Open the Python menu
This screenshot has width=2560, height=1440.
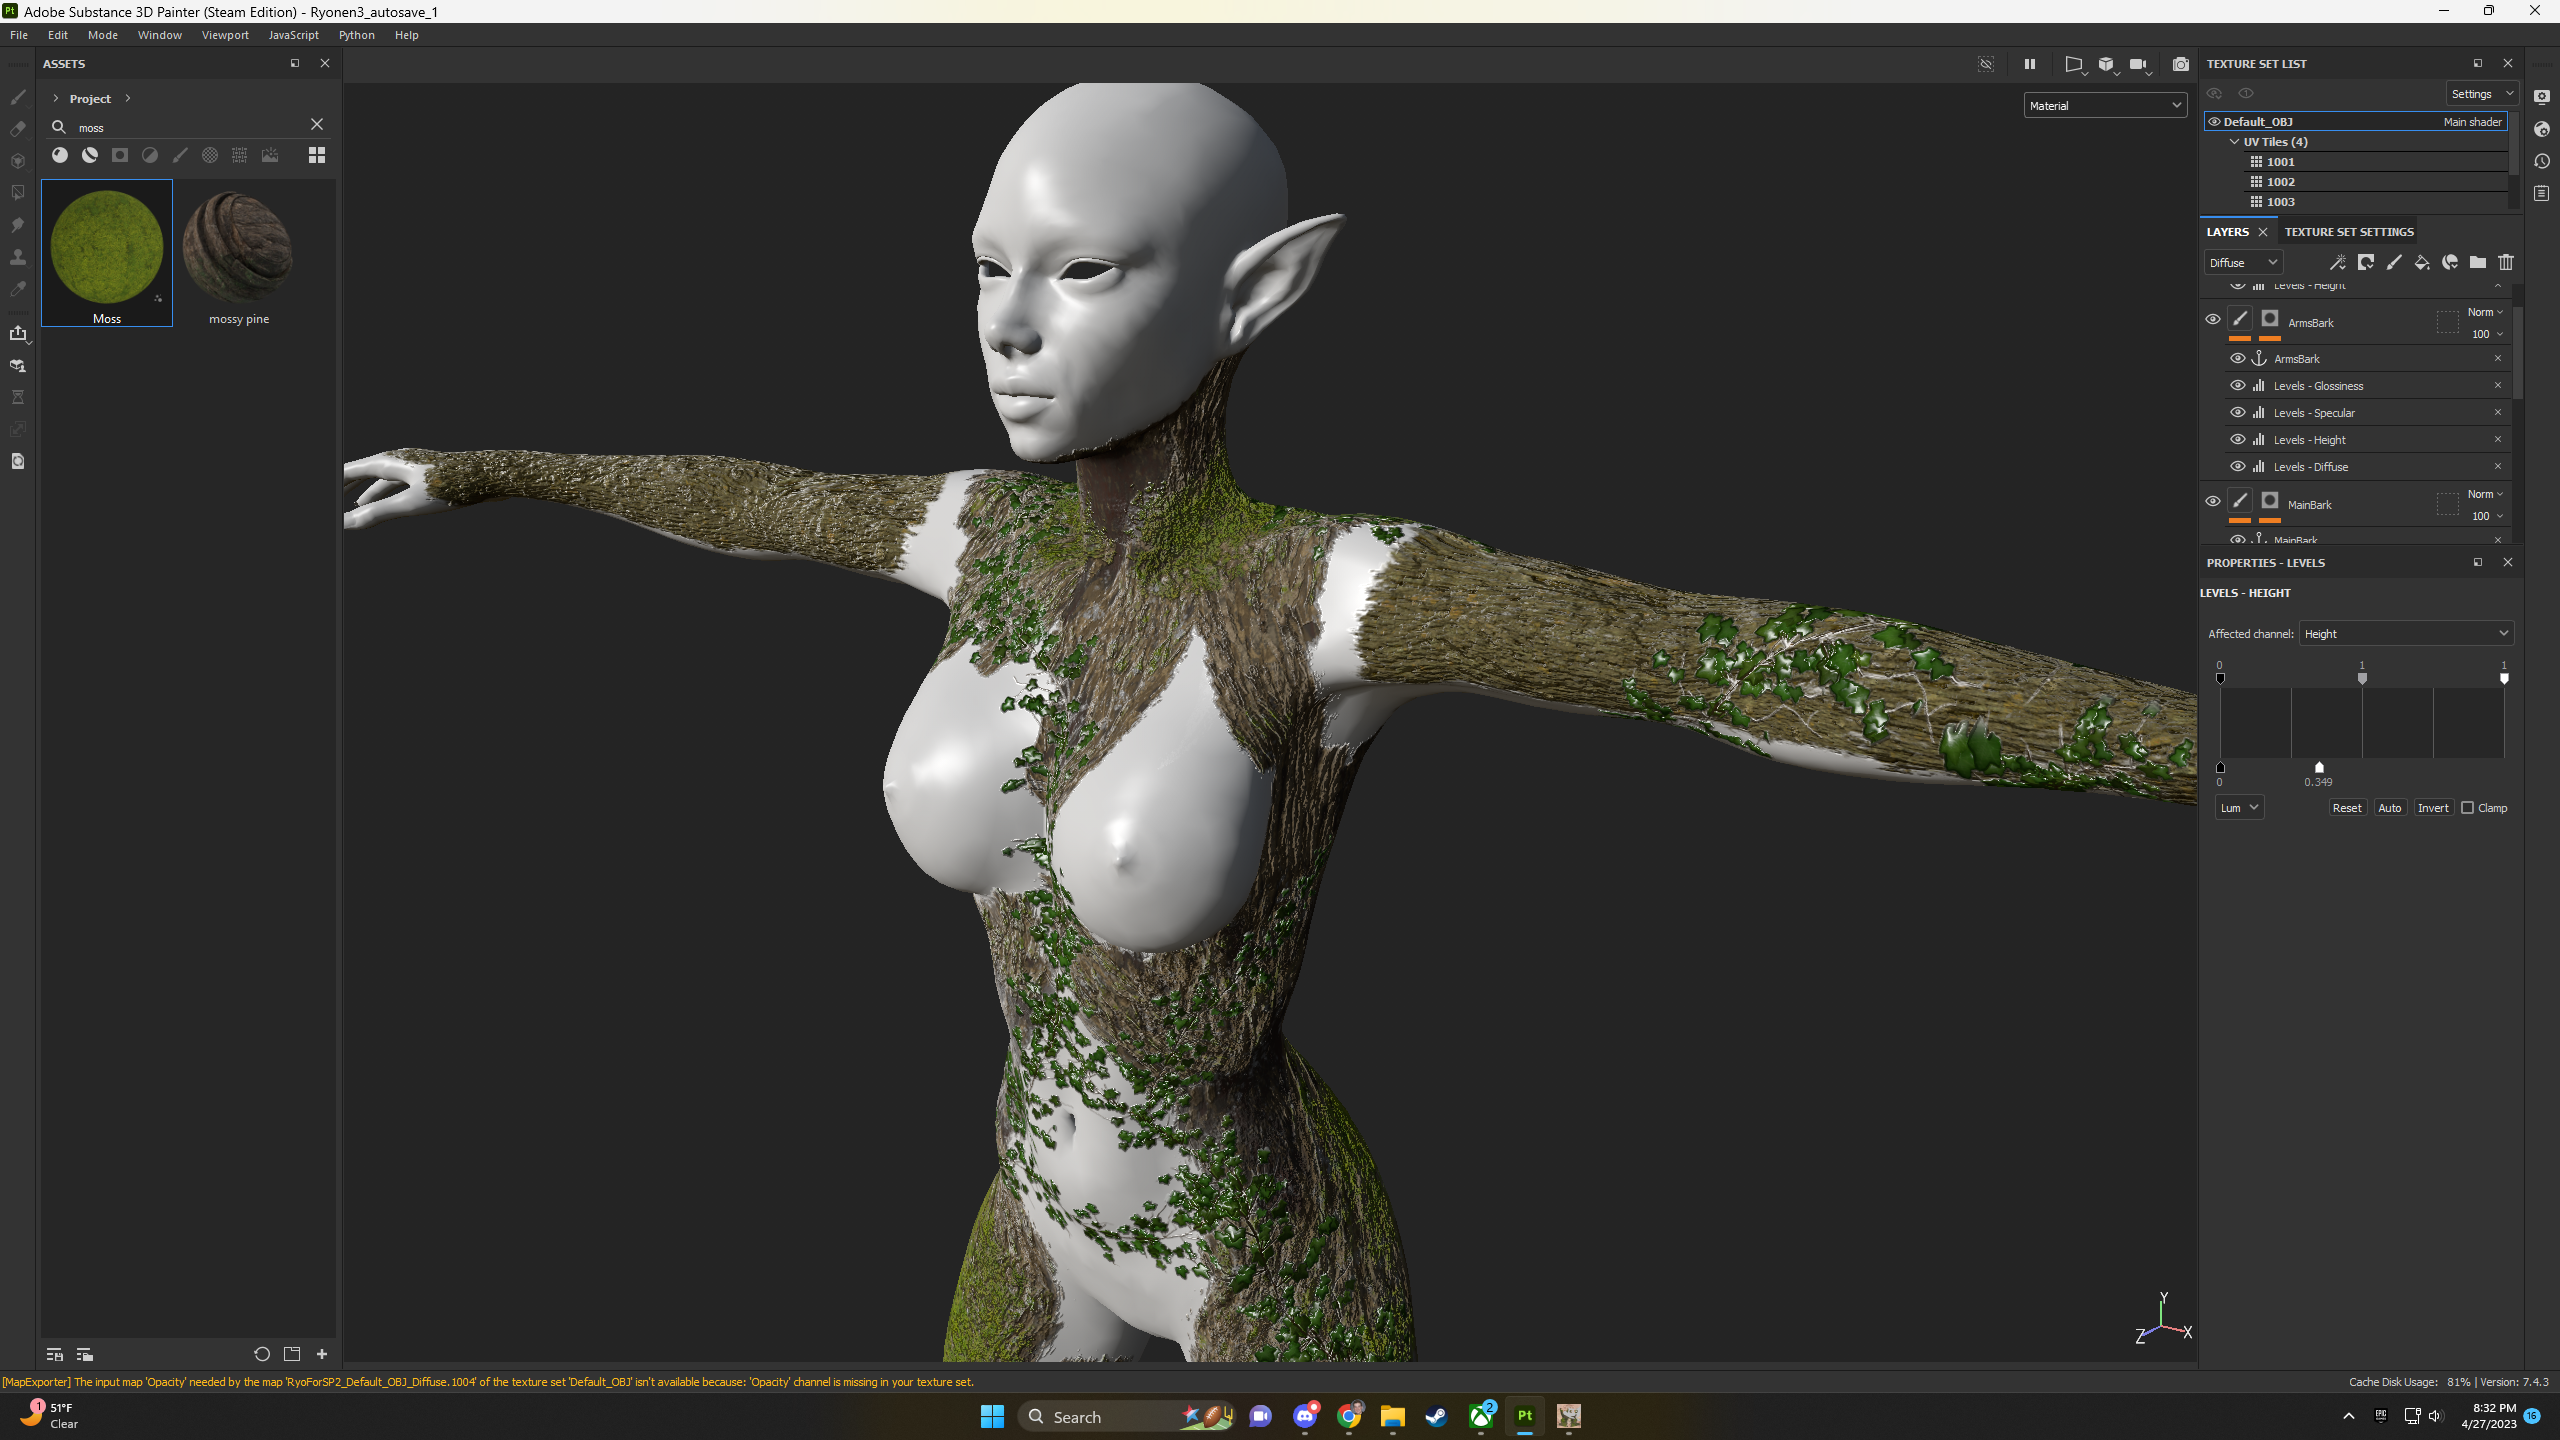point(356,35)
